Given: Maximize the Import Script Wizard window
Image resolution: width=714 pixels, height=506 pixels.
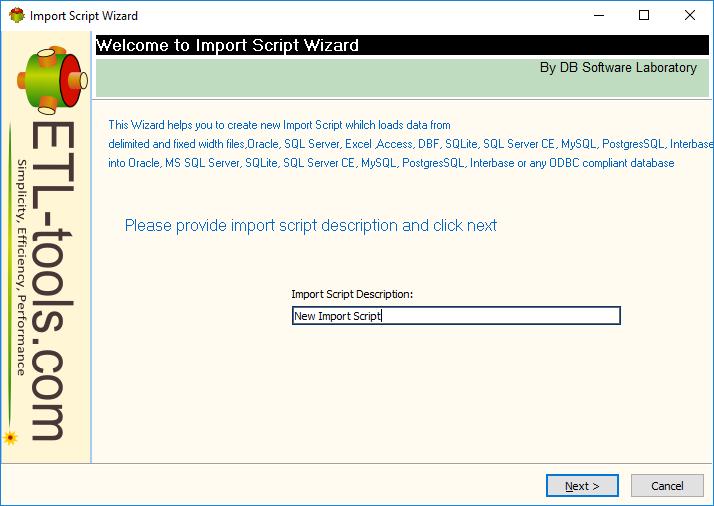Looking at the screenshot, I should (x=644, y=15).
